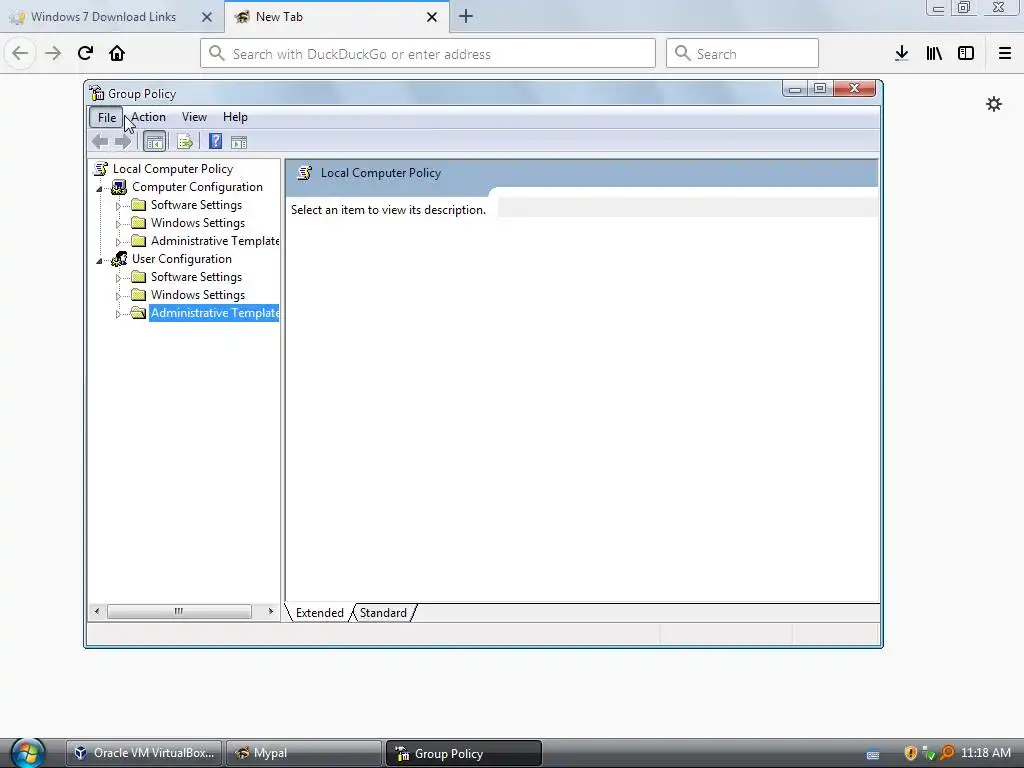Maximize the Group Policy window
1024x768 pixels.
(x=820, y=89)
